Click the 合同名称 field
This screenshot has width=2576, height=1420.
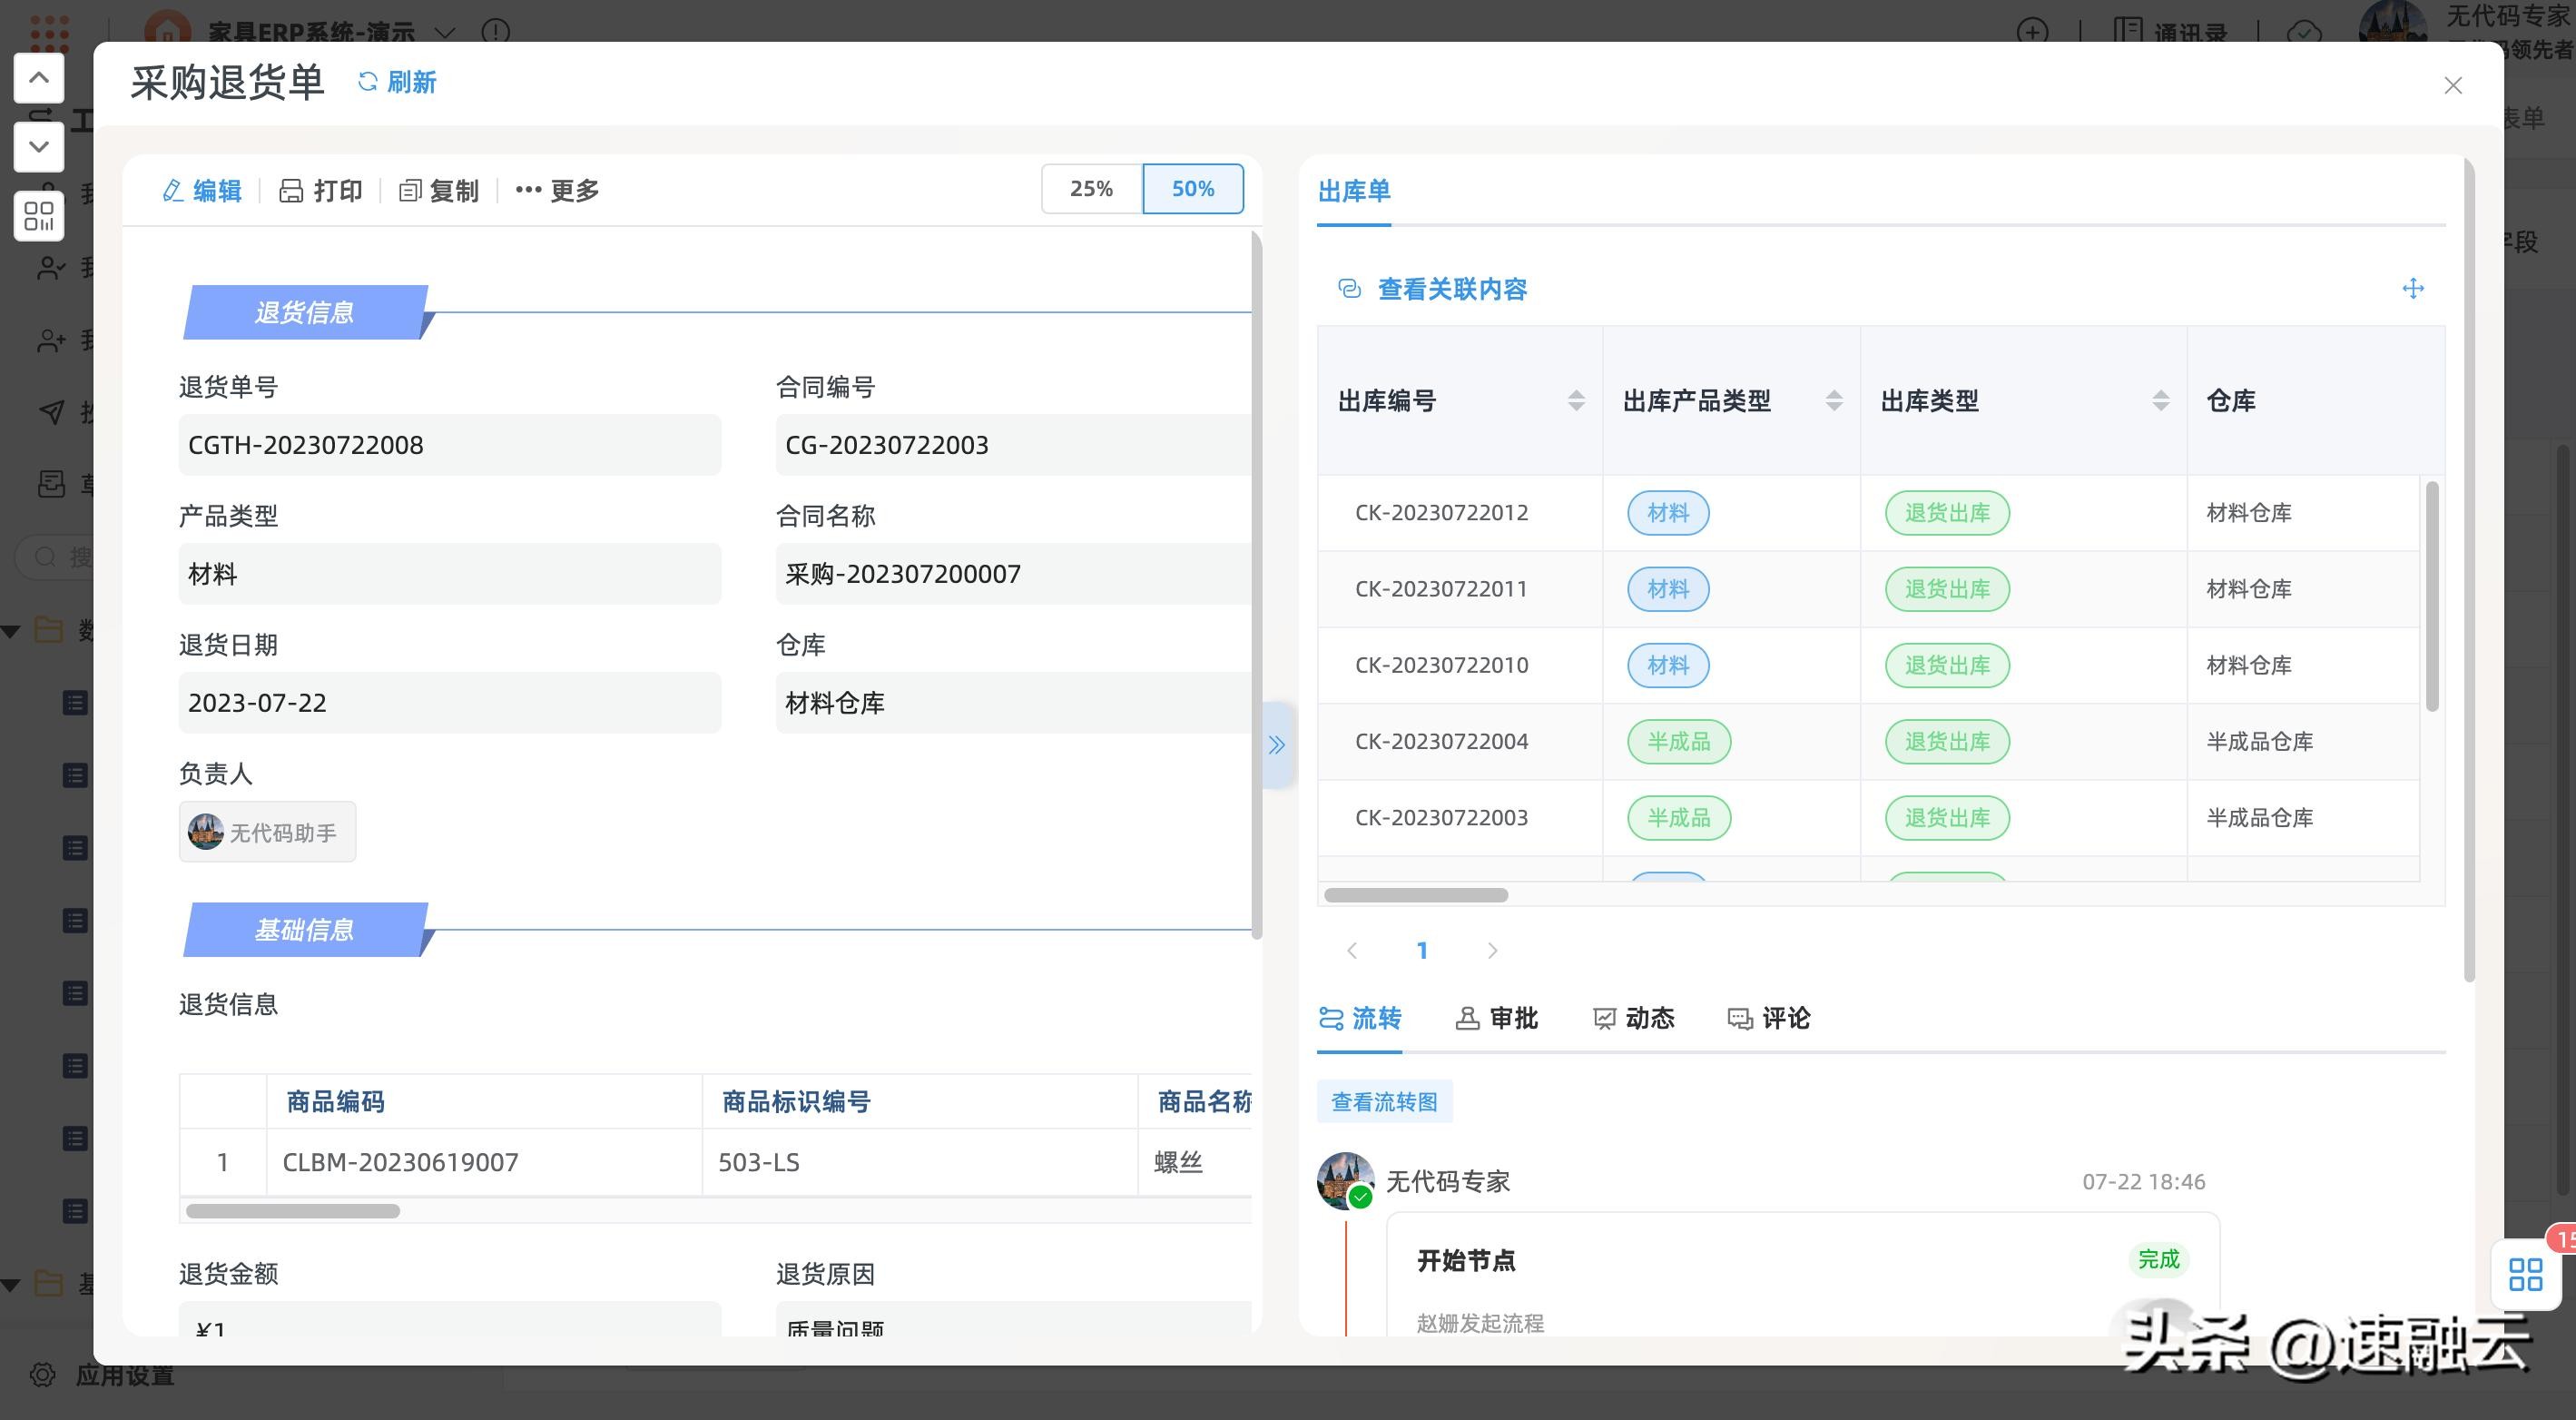(1013, 574)
